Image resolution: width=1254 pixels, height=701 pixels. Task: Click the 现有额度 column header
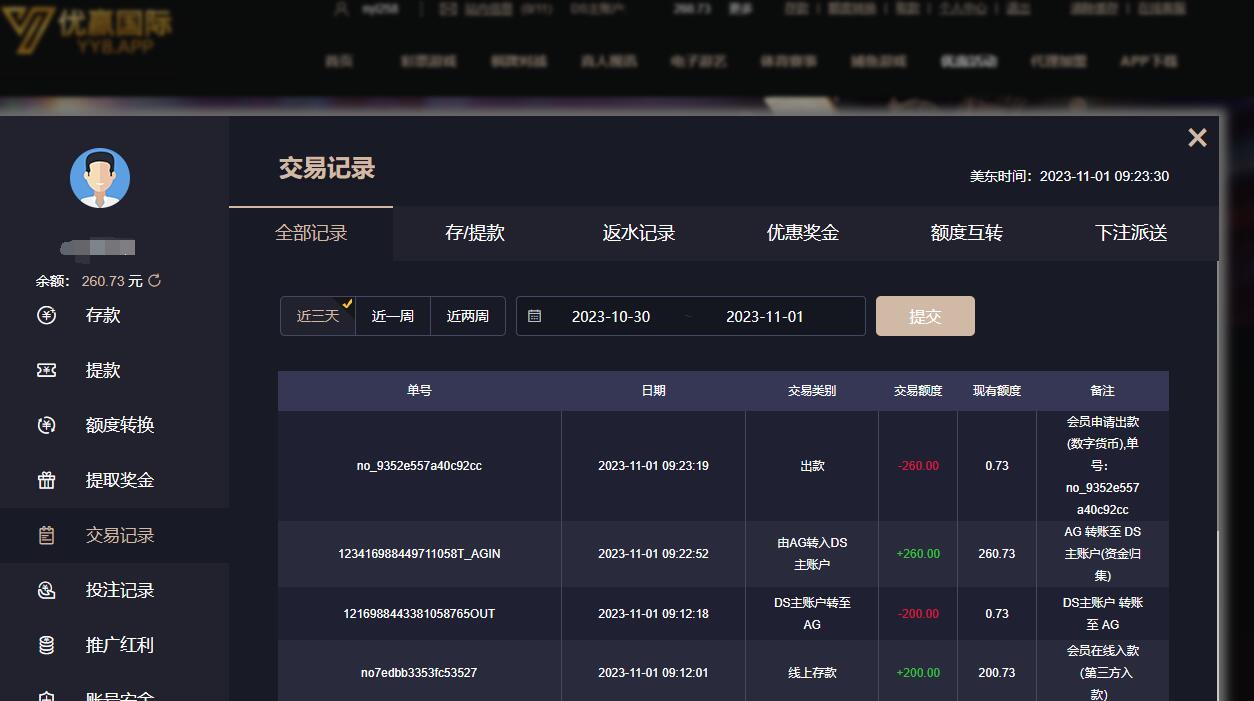click(x=997, y=391)
